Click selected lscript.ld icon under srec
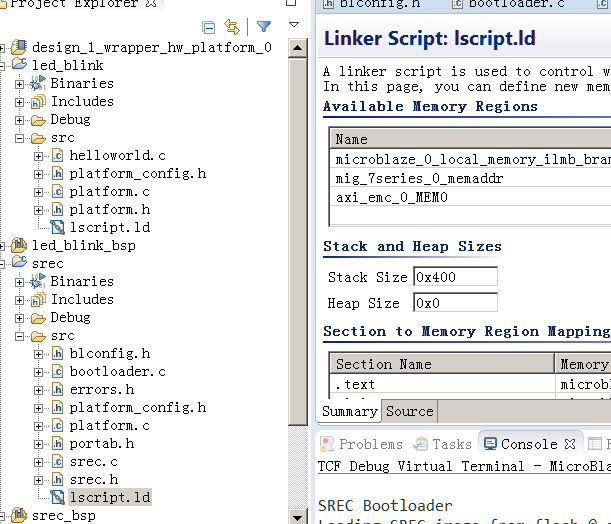Screen dimensions: 611x524 [x=58, y=498]
